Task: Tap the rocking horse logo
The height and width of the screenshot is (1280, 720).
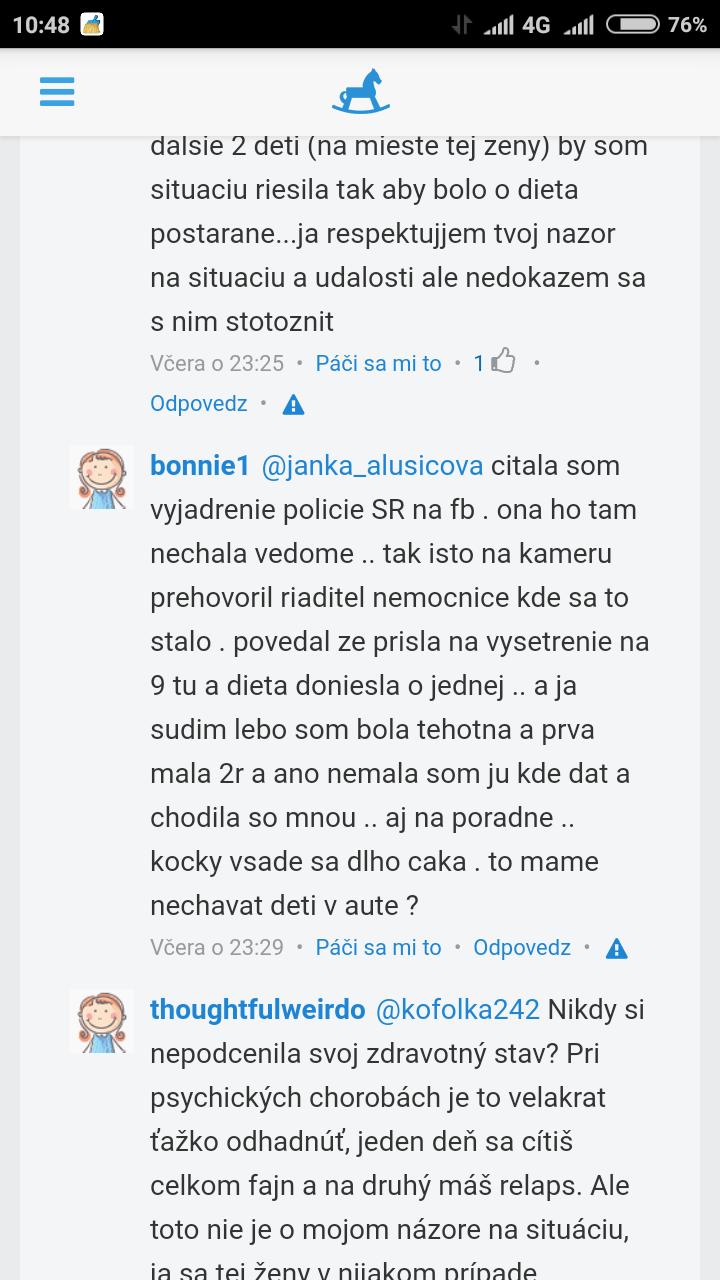Action: pos(360,91)
